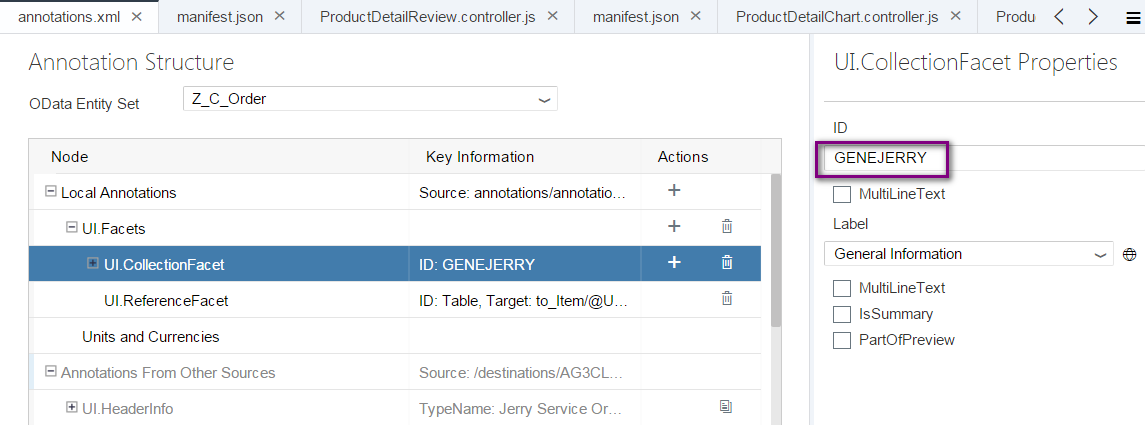Click 'Source: annotations/annotatio...' cell
Viewport: 1145px width, 425px height.
tap(523, 193)
